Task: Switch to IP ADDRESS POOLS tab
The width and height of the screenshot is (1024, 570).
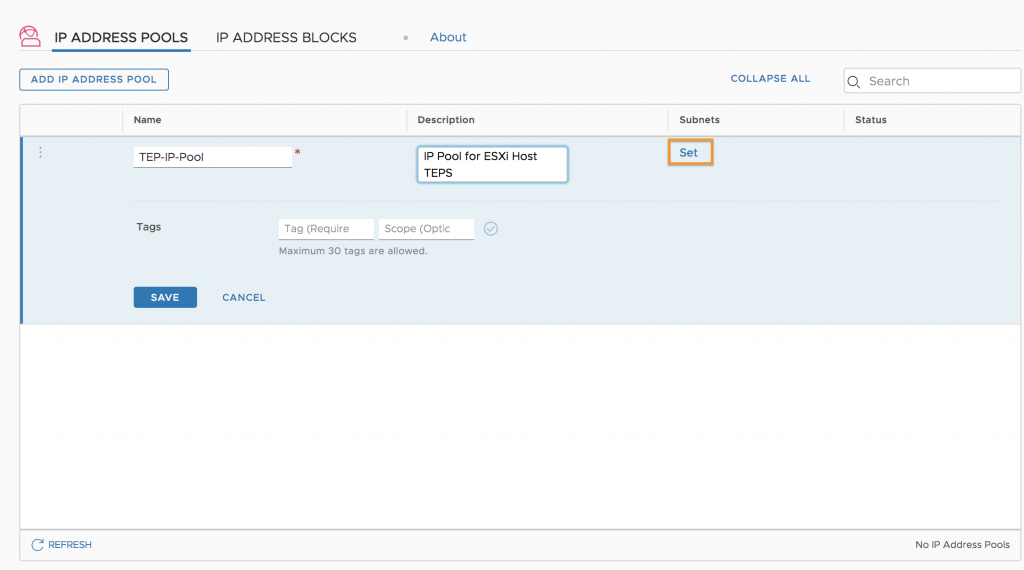Action: (x=121, y=37)
